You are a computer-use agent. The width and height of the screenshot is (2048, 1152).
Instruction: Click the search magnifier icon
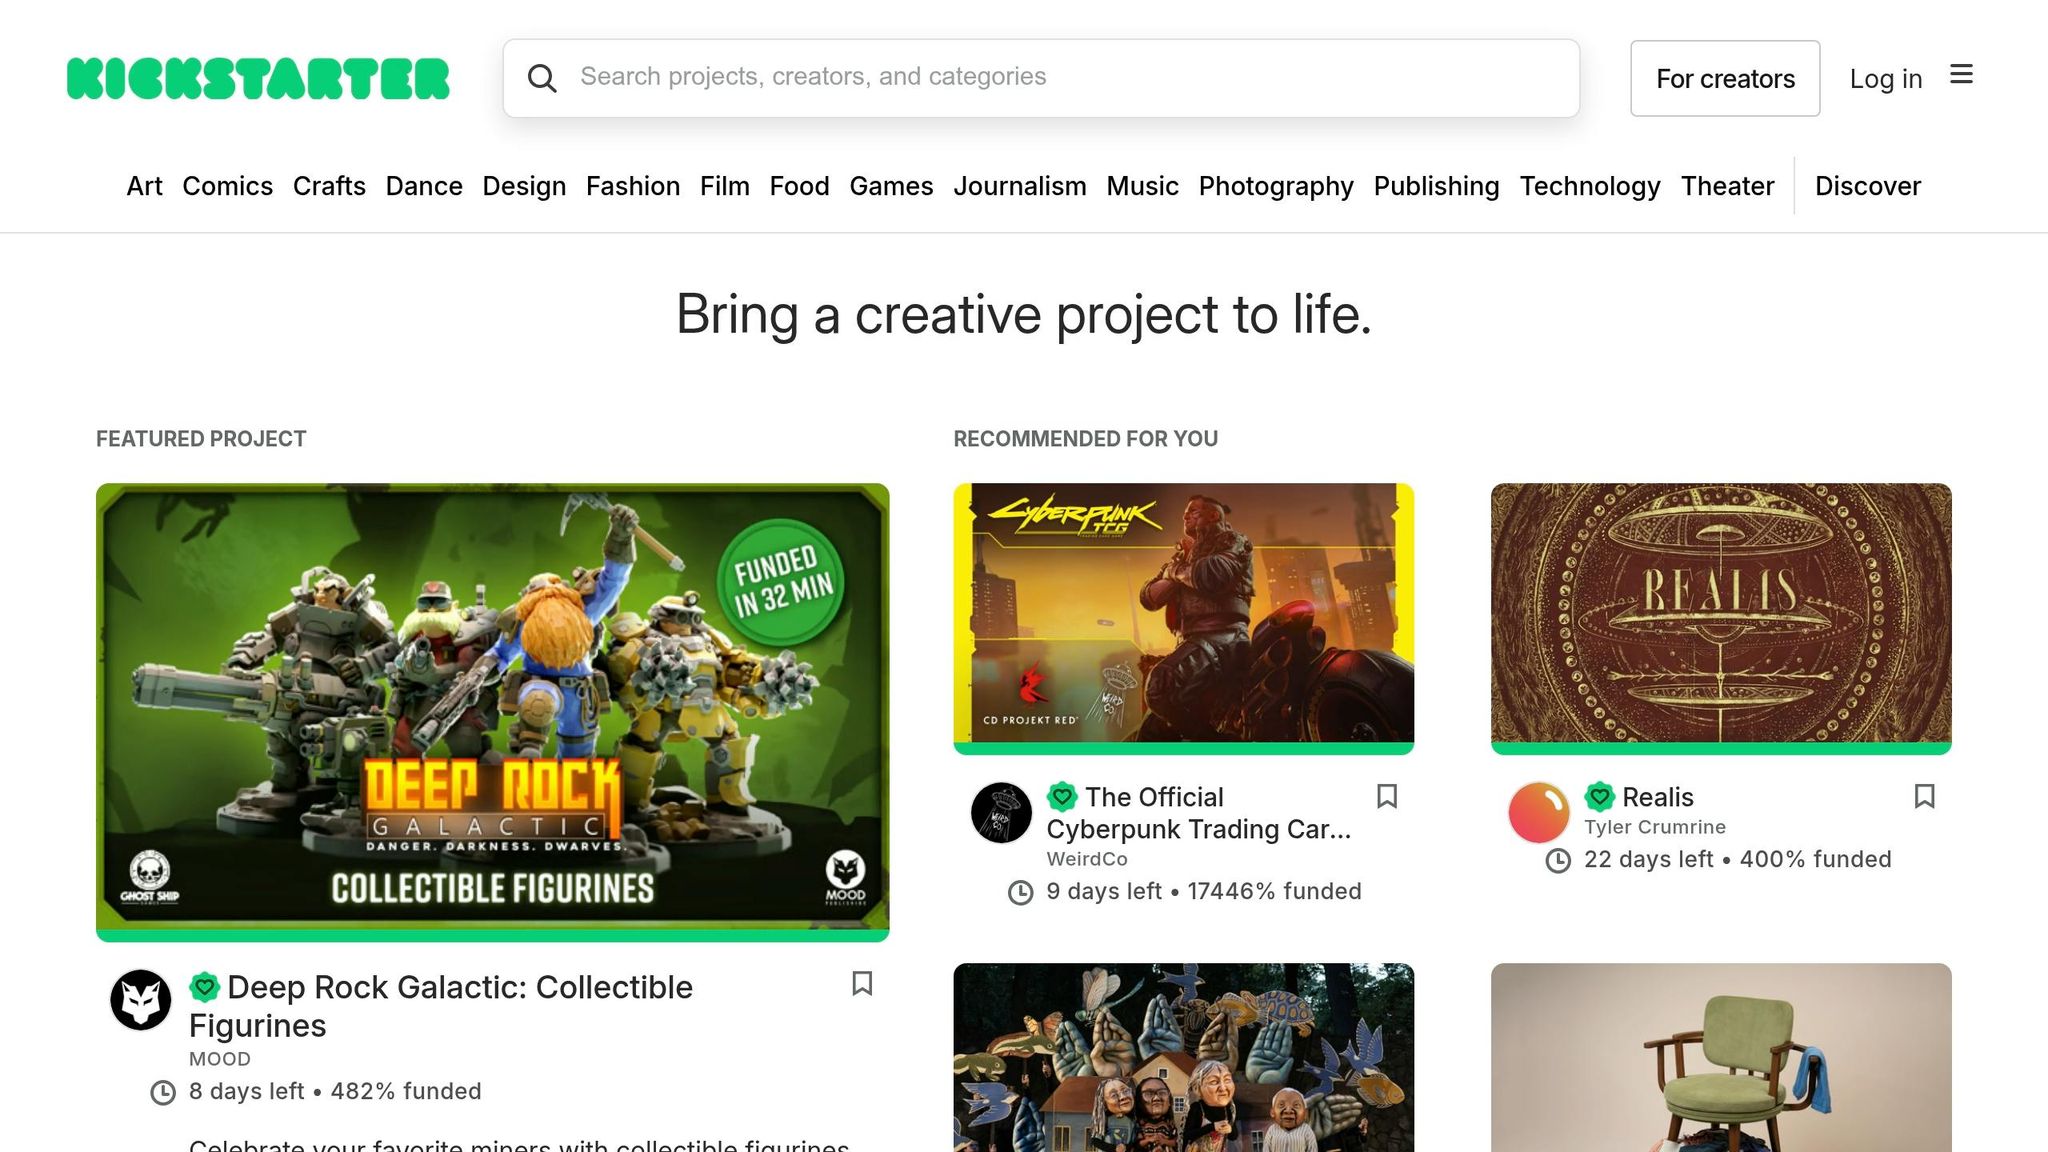pos(543,77)
